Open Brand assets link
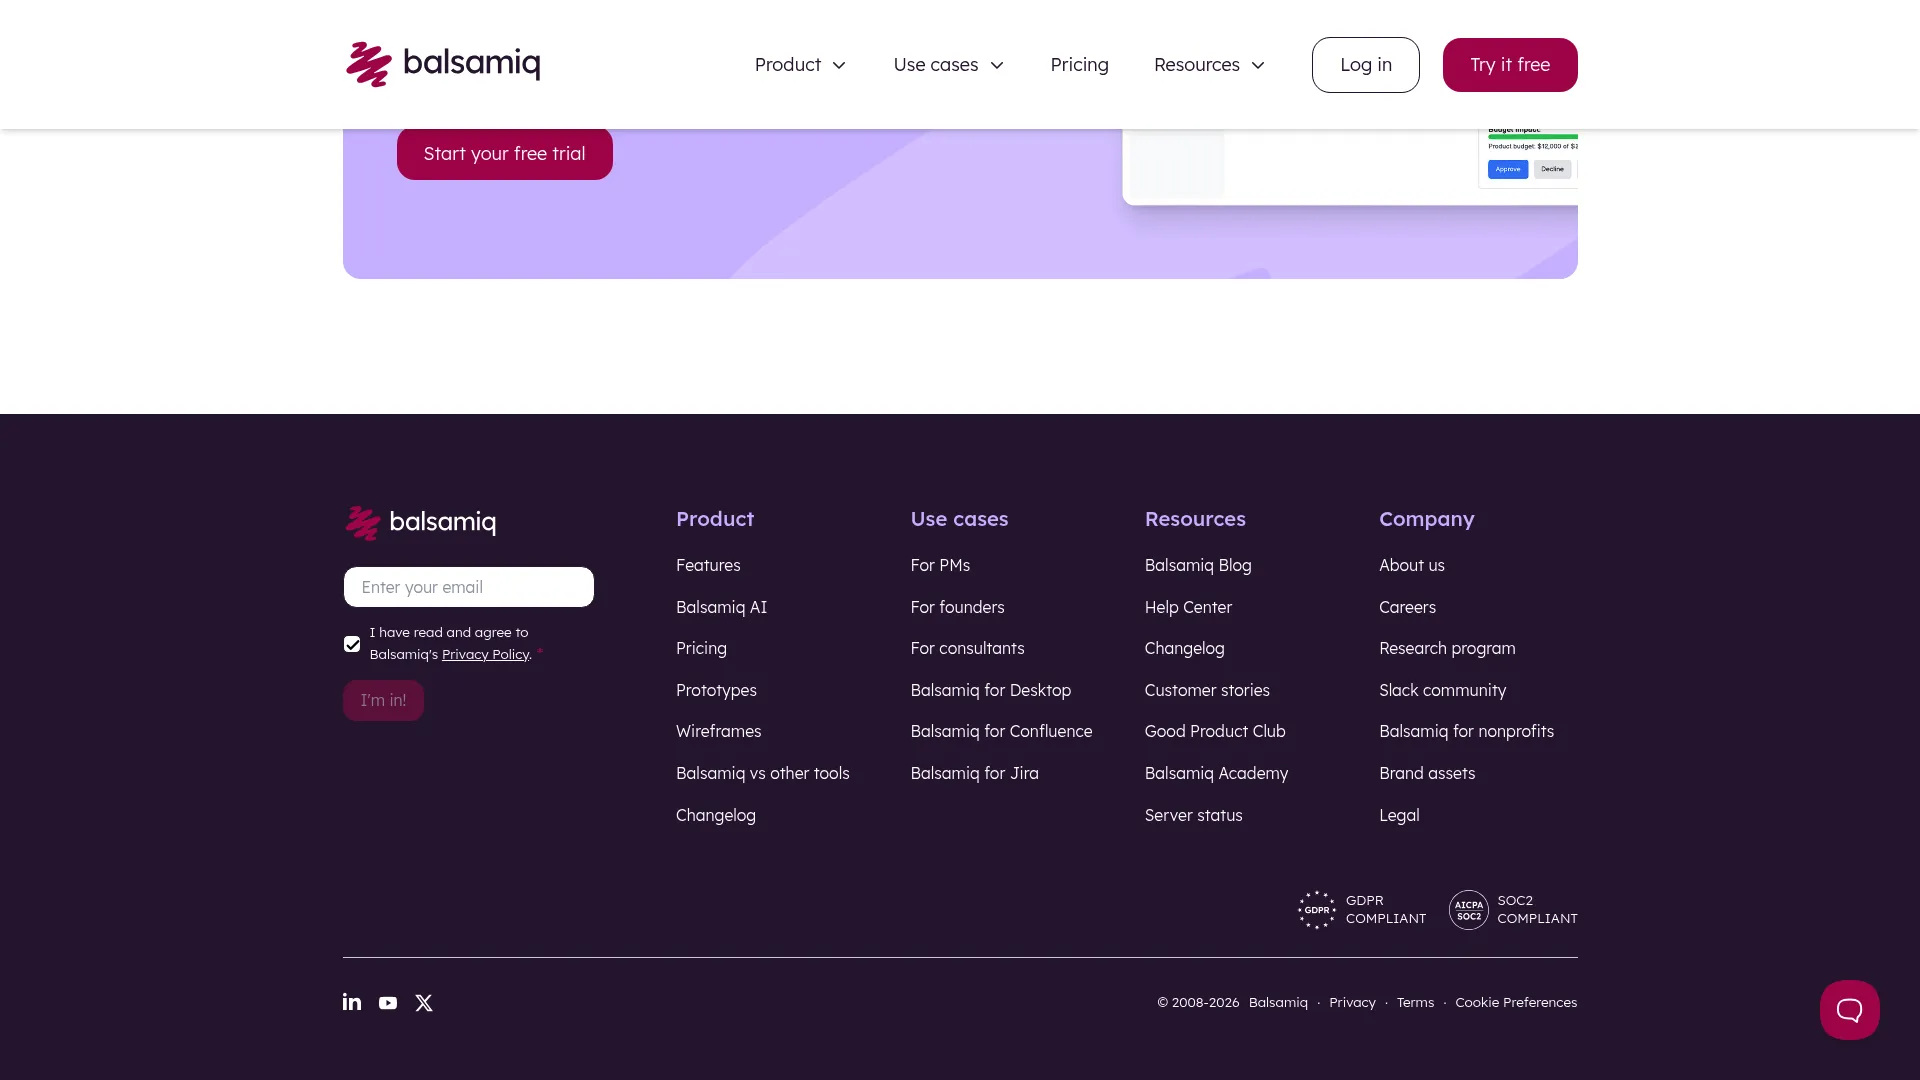This screenshot has width=1920, height=1080. tap(1427, 773)
